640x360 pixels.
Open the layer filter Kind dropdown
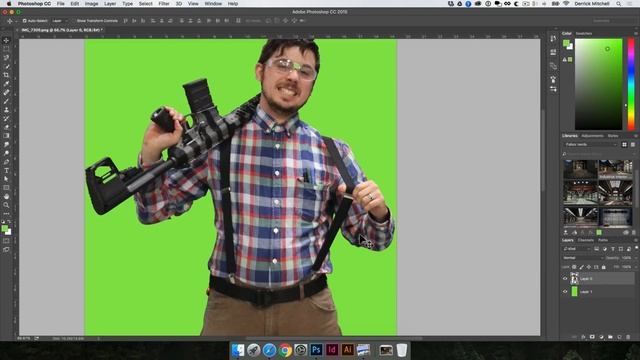(x=577, y=249)
